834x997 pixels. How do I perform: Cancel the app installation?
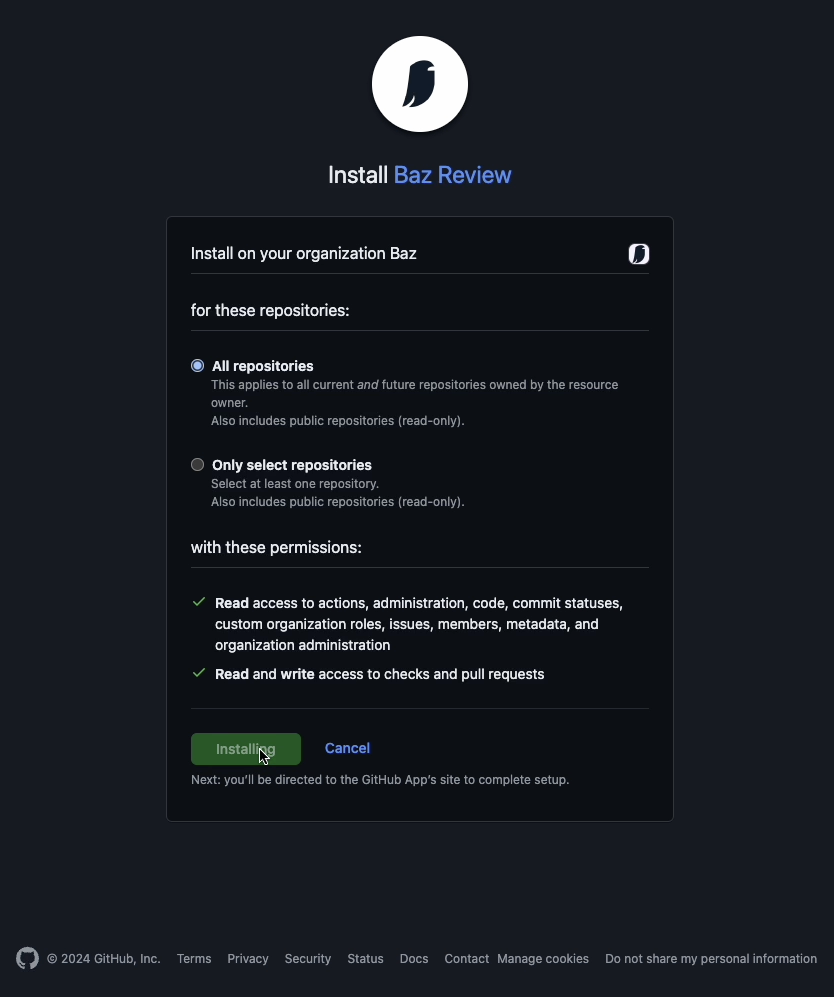347,748
